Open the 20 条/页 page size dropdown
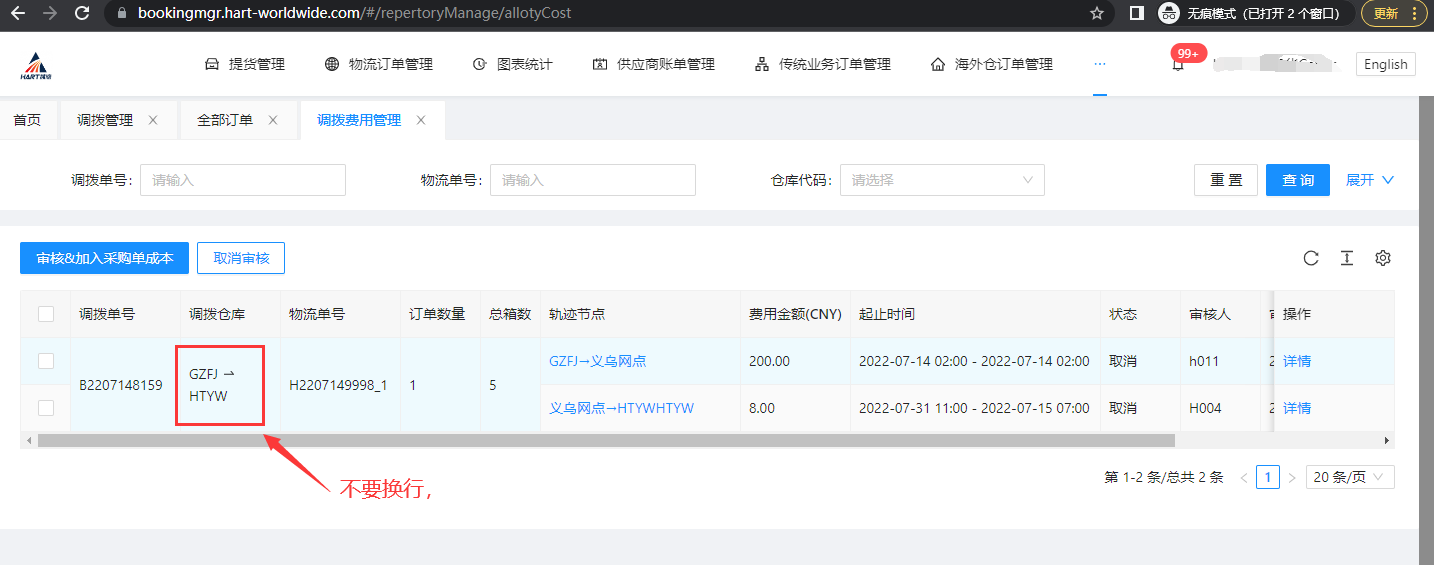 (x=1349, y=477)
